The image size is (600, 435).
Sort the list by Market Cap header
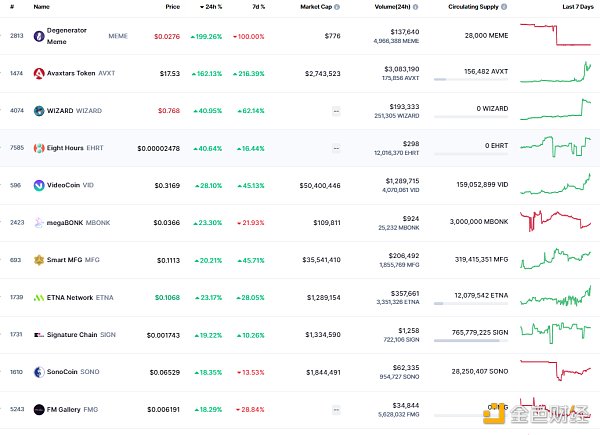pos(322,7)
